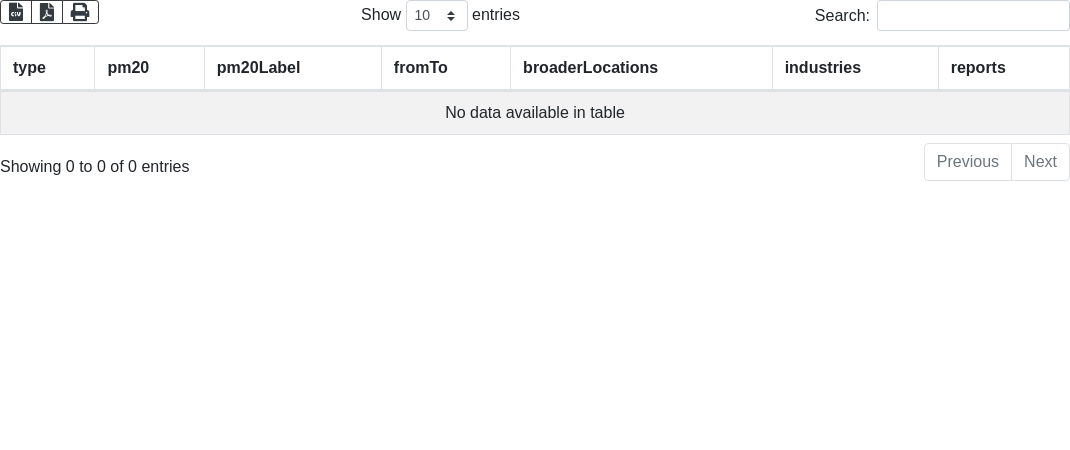
Task: Click the 'Showing 0 to 0' info text
Action: click(x=94, y=167)
